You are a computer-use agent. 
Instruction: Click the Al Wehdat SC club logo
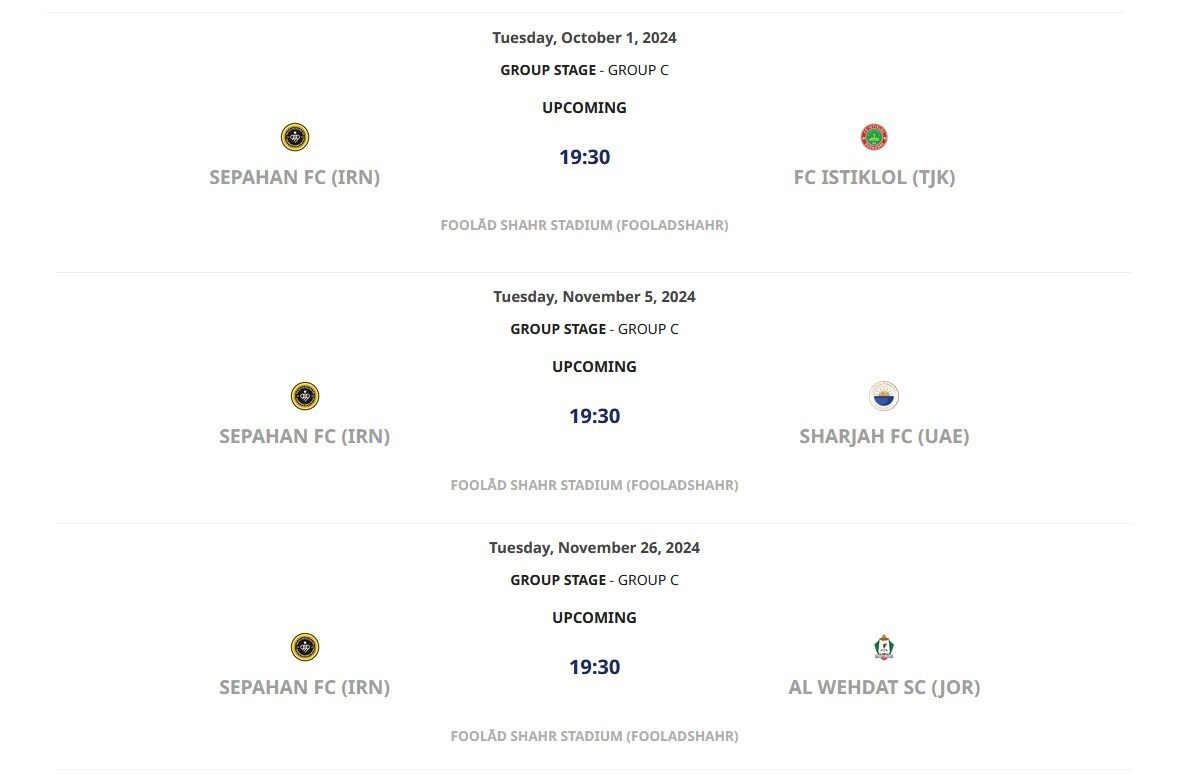884,647
